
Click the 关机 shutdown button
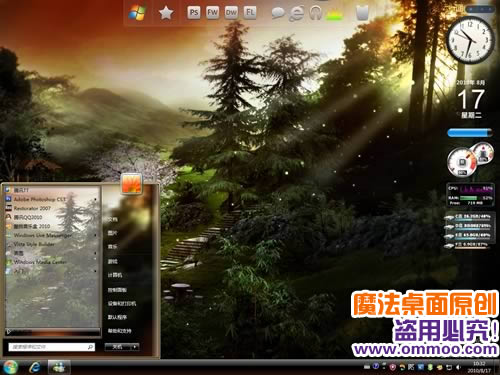point(118,347)
